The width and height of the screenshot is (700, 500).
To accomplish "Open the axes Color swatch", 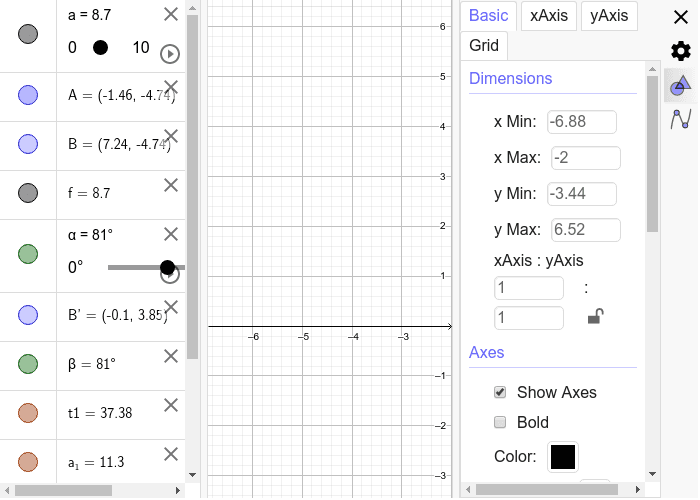I will coord(563,457).
